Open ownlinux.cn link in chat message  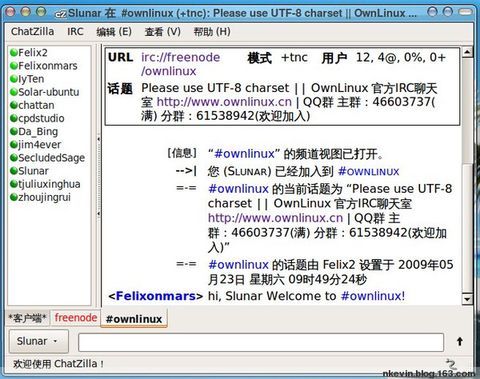(x=275, y=218)
